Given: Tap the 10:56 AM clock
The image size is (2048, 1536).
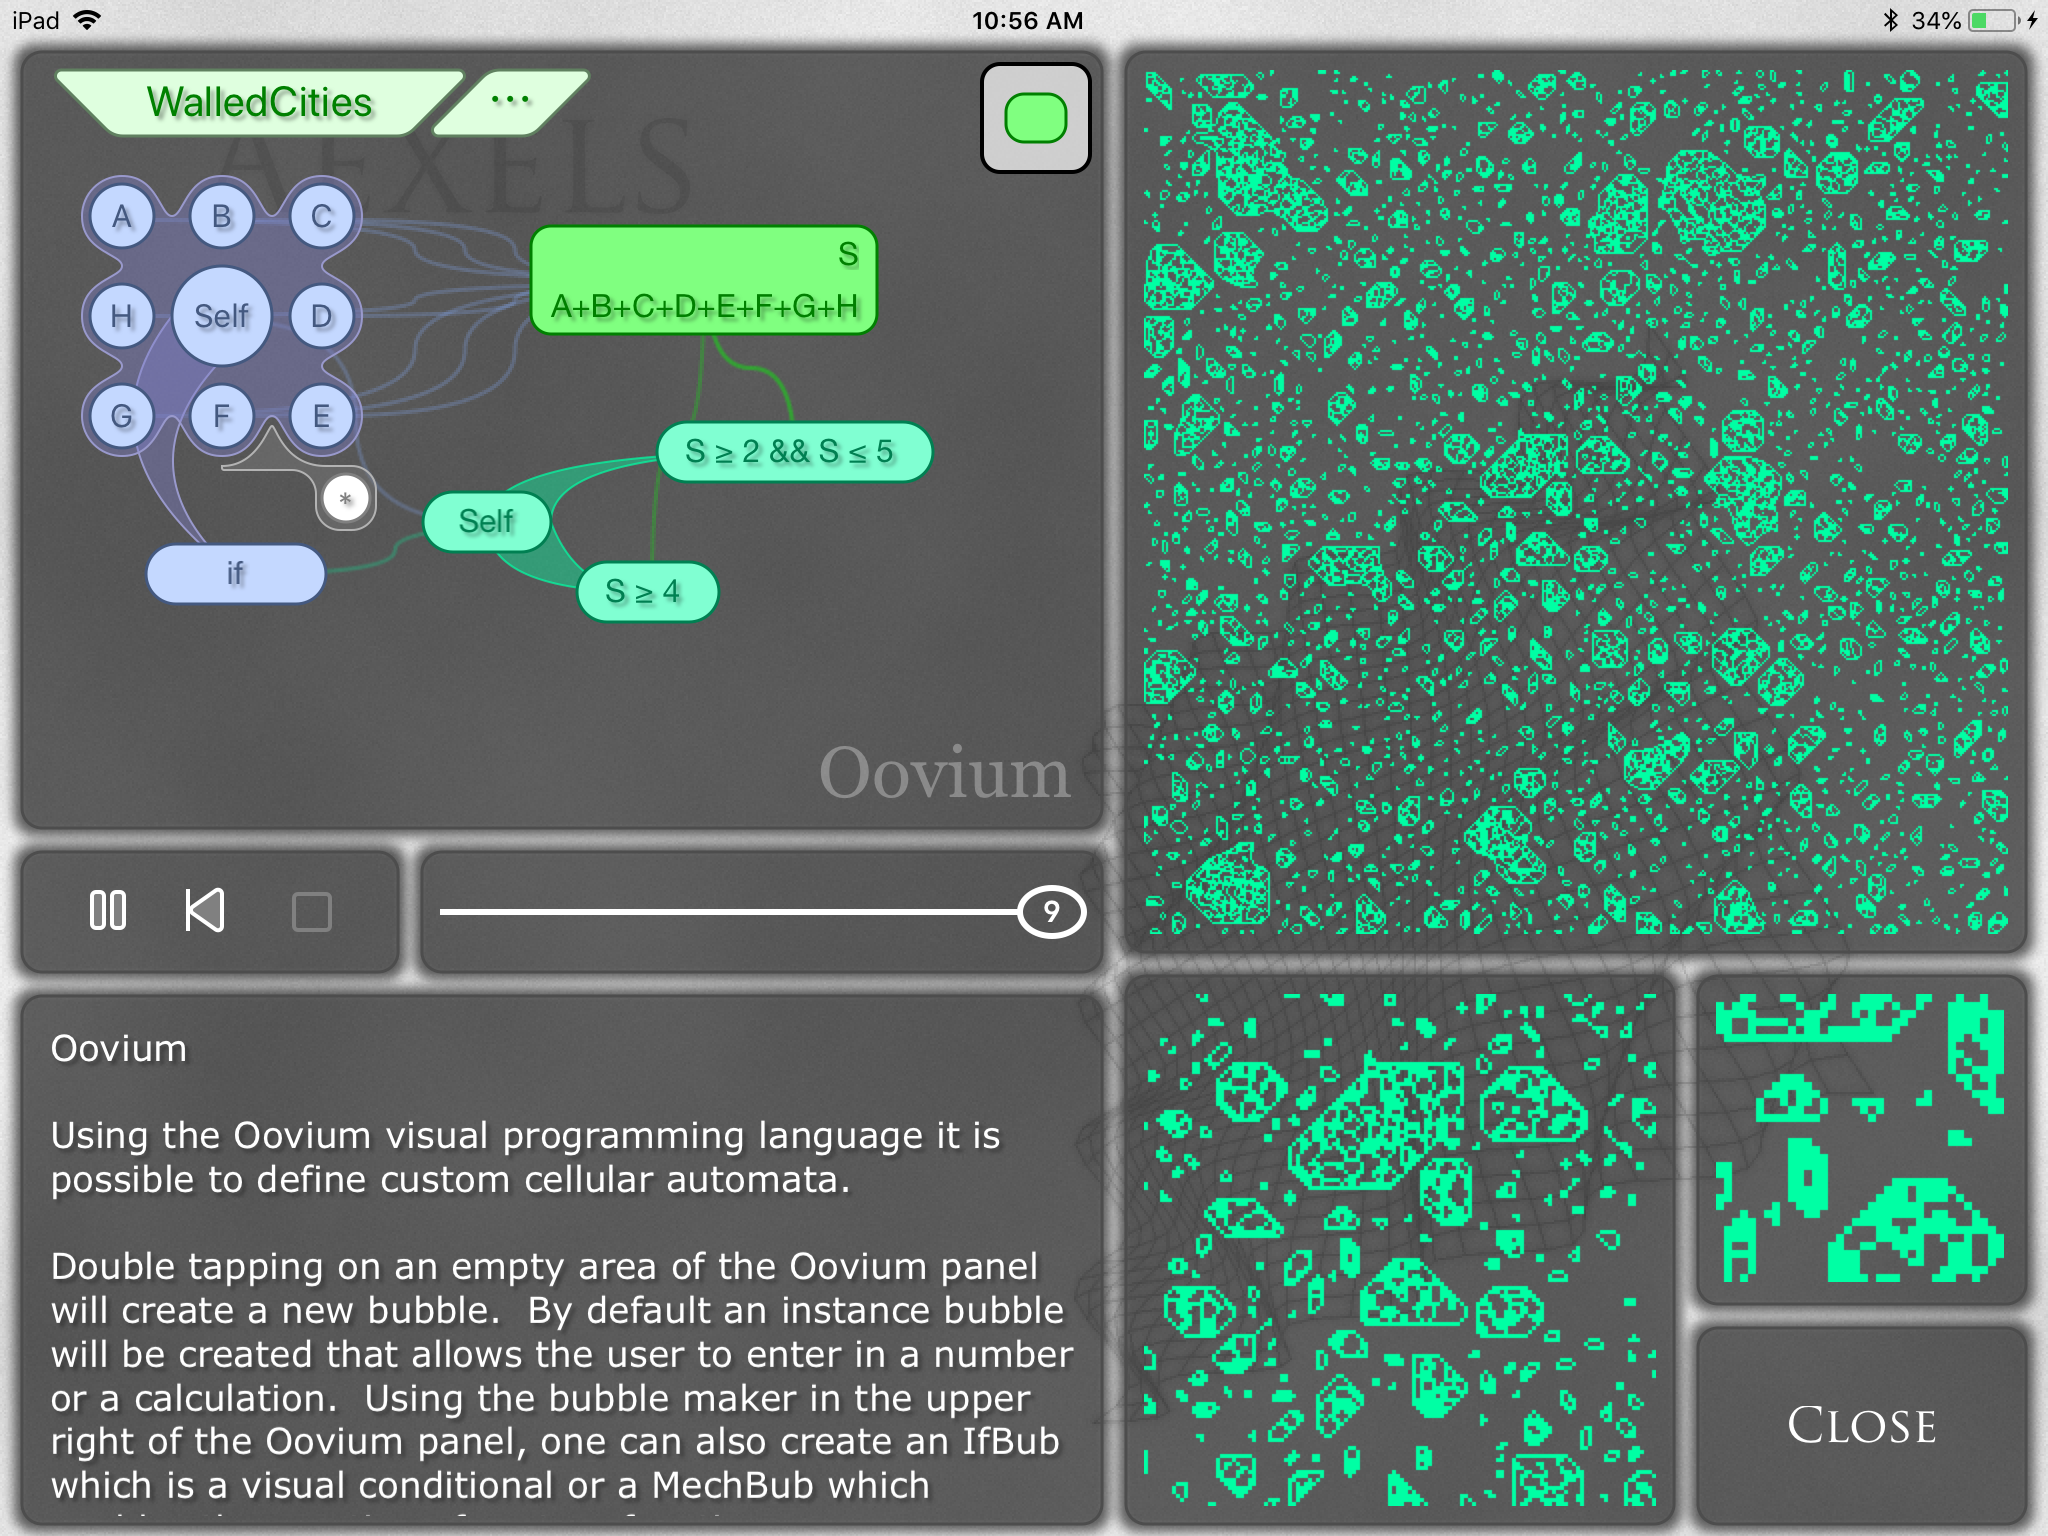Looking at the screenshot, I should pos(1027,21).
